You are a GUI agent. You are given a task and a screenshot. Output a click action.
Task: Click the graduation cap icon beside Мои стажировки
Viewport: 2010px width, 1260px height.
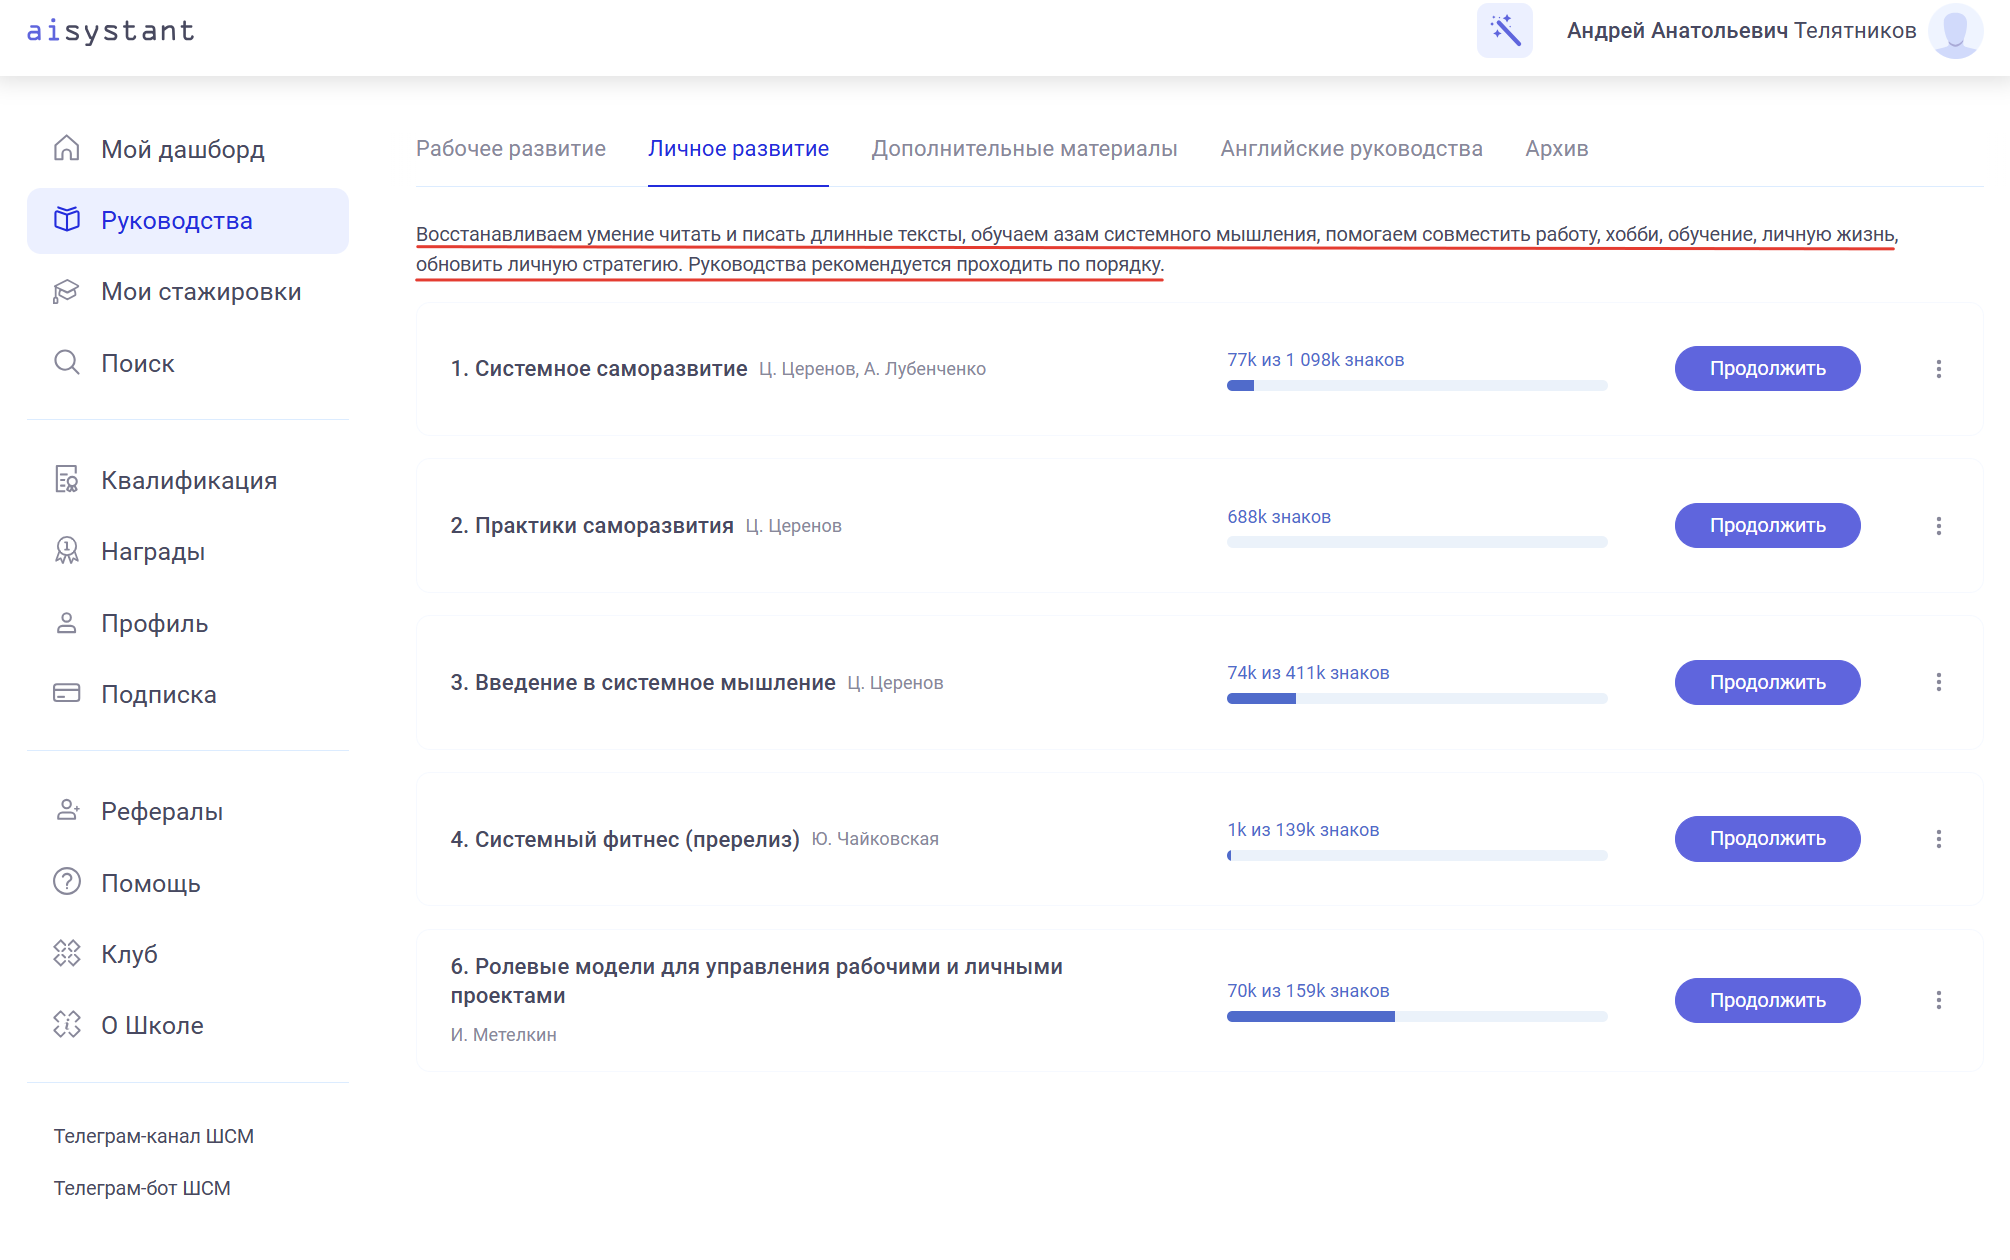[x=67, y=291]
